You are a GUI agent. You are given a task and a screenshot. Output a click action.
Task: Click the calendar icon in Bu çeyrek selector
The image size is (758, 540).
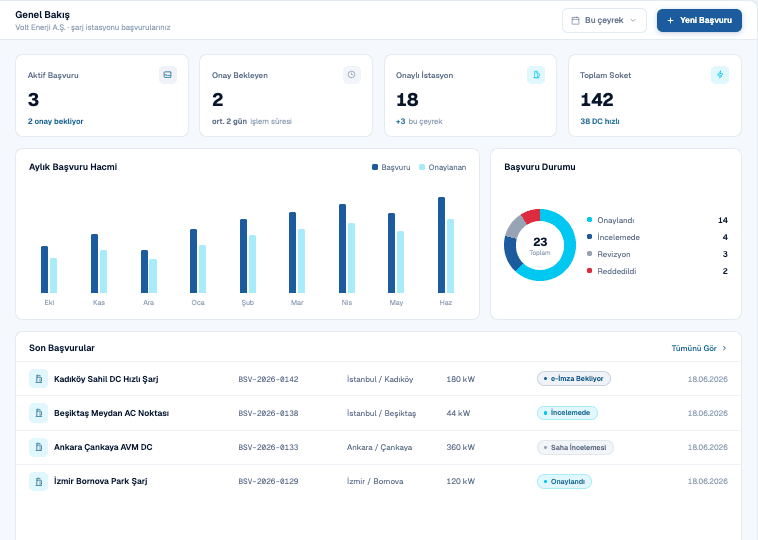click(575, 20)
